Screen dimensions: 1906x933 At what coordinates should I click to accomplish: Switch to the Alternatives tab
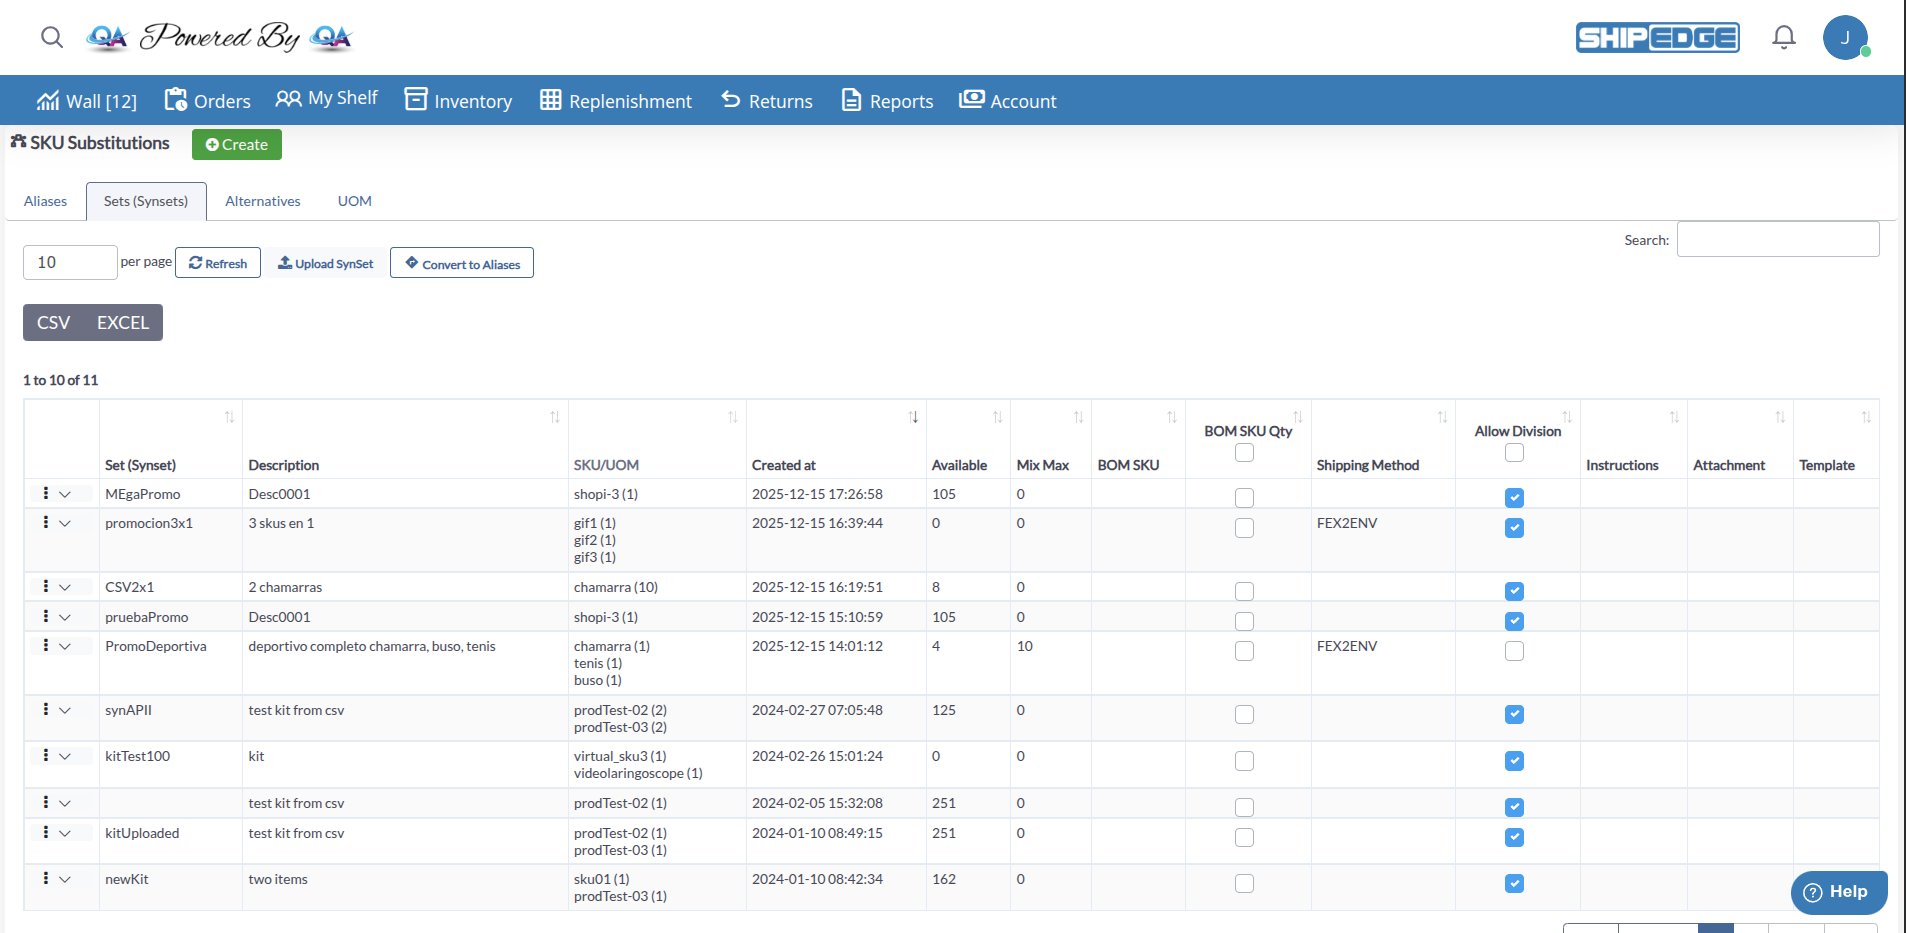tap(262, 201)
